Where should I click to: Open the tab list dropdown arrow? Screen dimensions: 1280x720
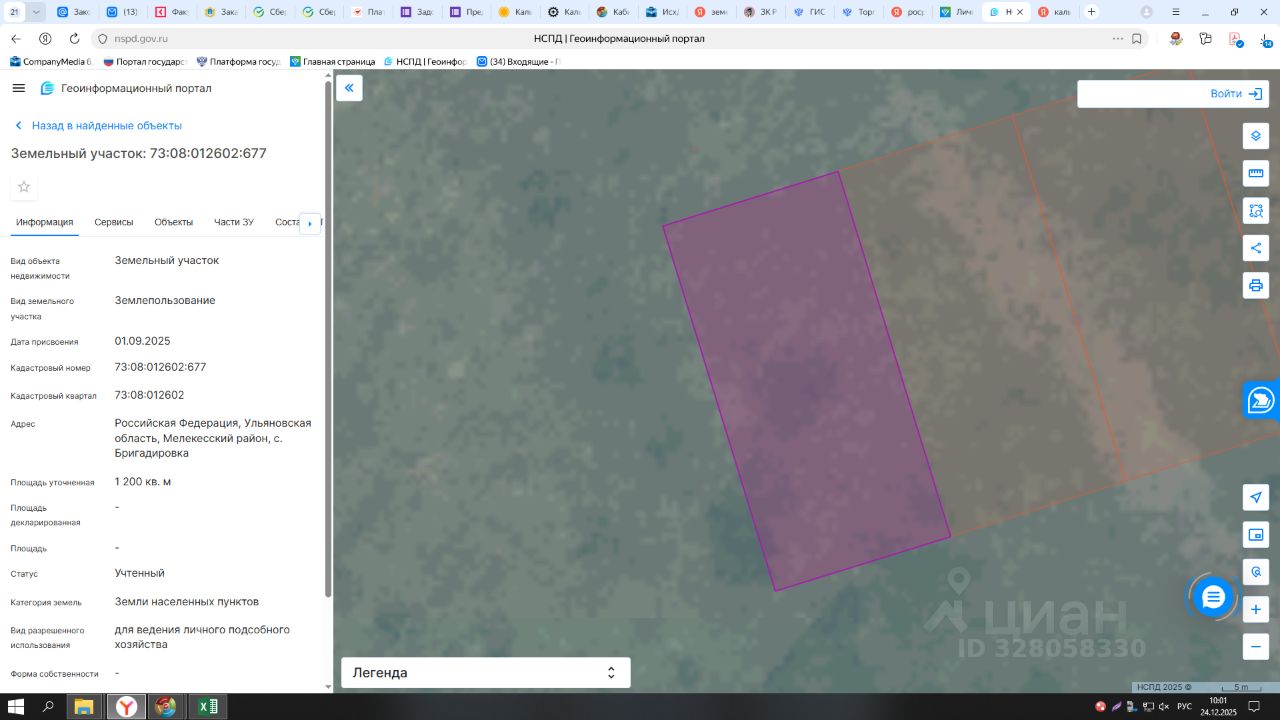tap(37, 12)
